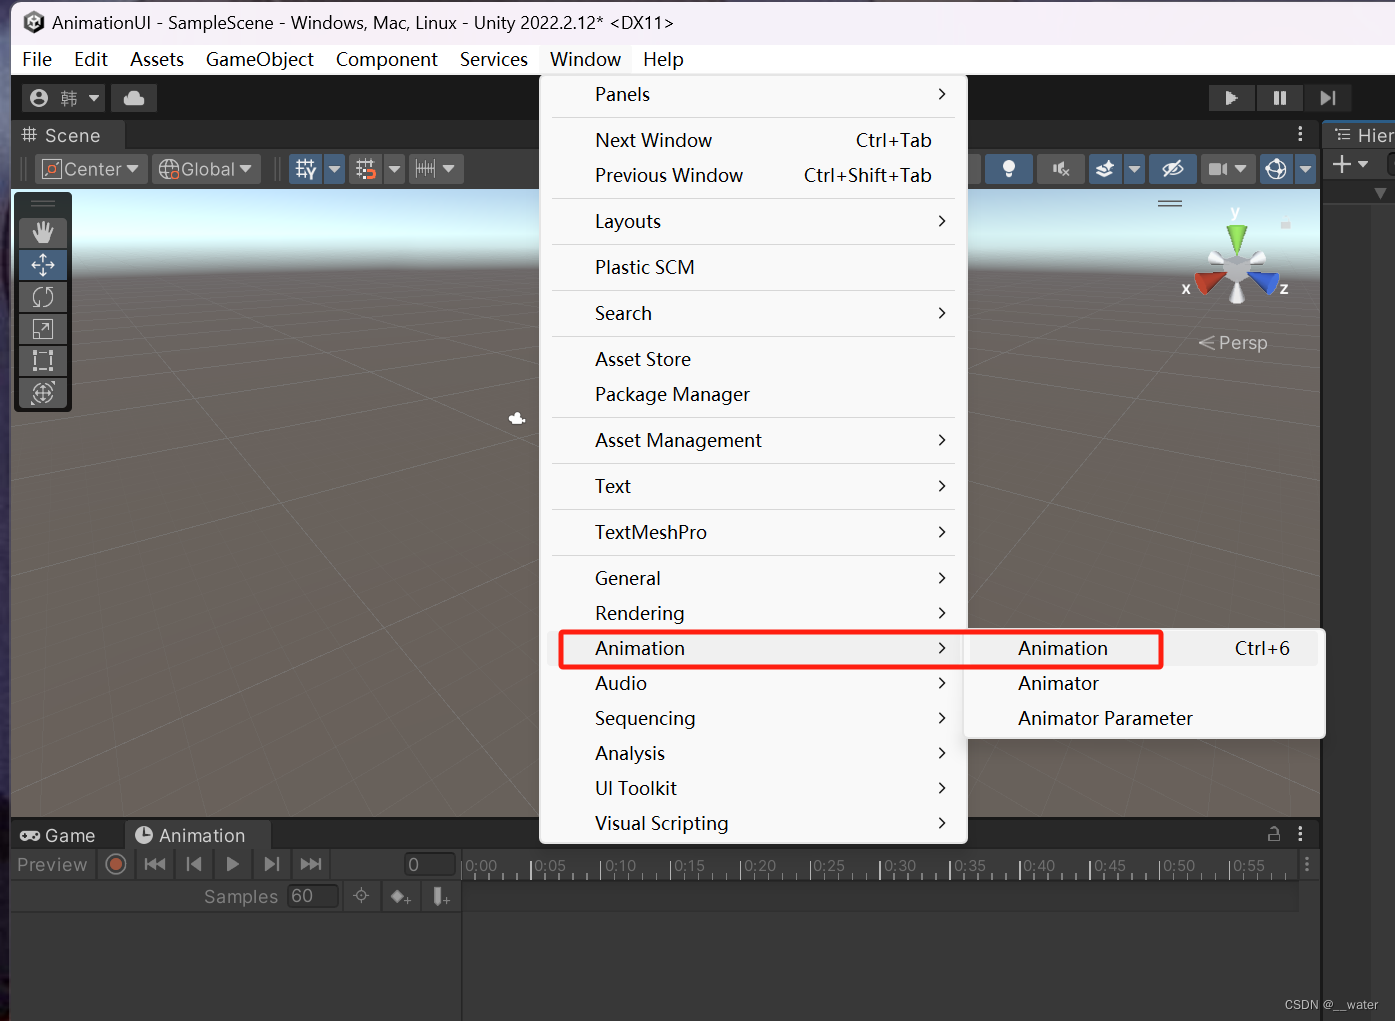Open Gizmos dropdown arrow
The width and height of the screenshot is (1395, 1021).
coord(1305,169)
